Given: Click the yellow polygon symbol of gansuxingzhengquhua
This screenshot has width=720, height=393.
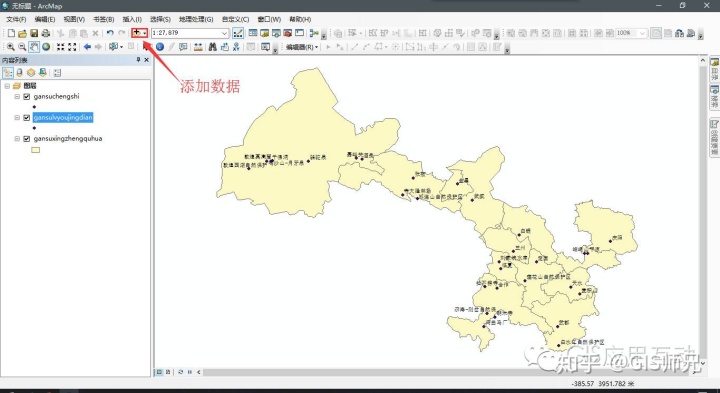Looking at the screenshot, I should pos(35,150).
